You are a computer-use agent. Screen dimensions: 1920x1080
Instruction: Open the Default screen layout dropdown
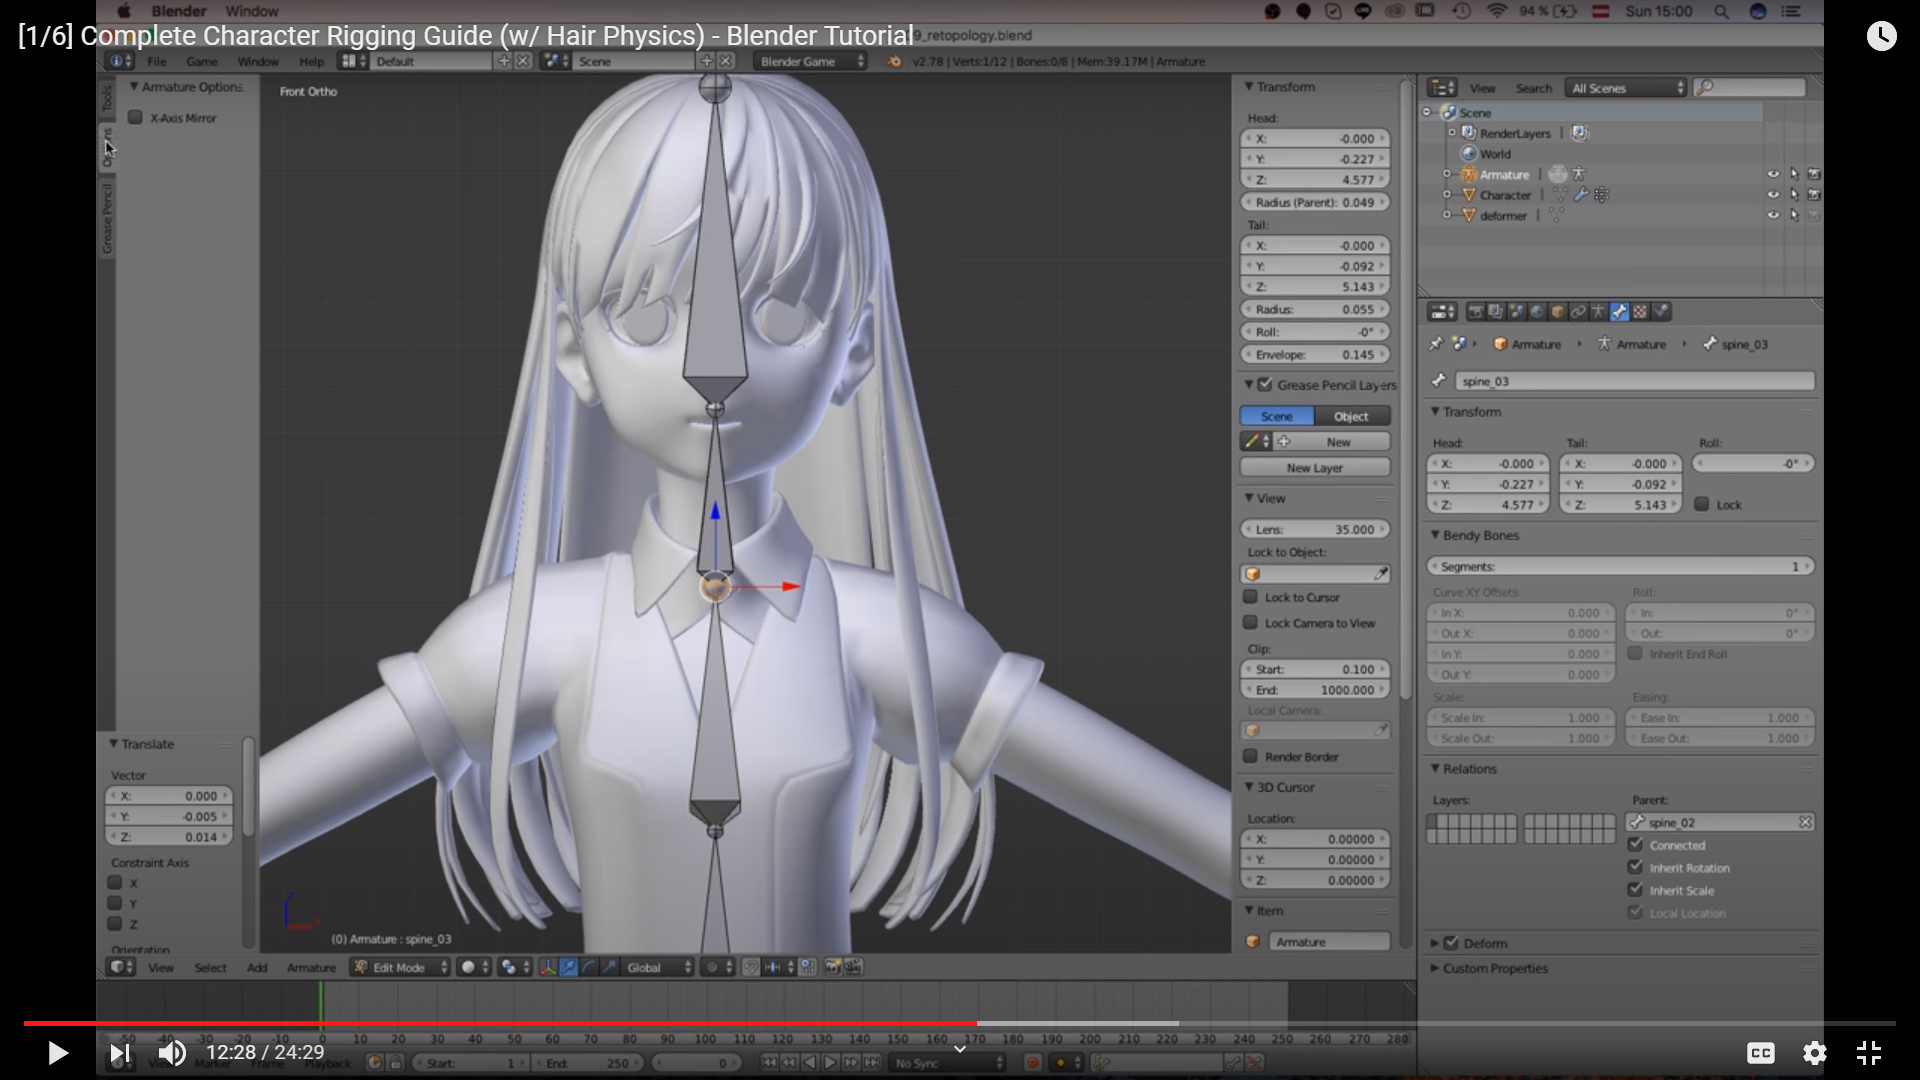coord(432,61)
